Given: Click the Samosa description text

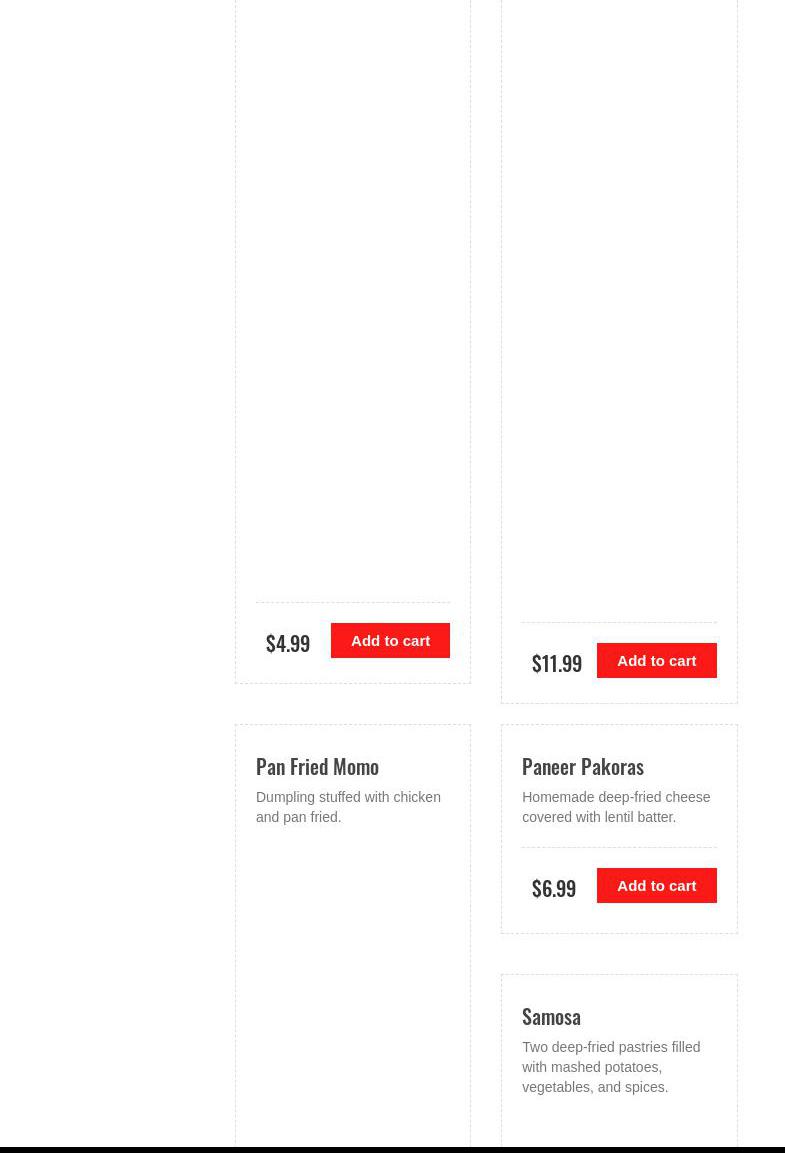Looking at the screenshot, I should point(610,1067).
